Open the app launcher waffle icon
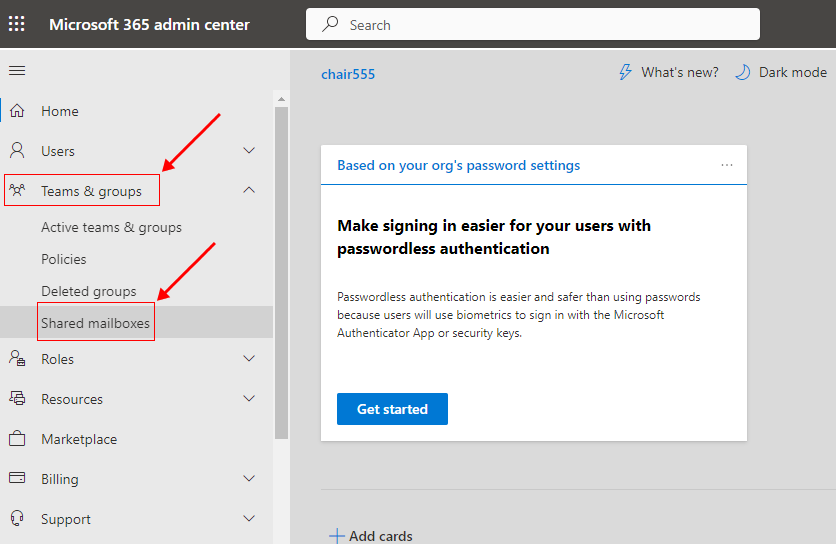 click(x=17, y=24)
